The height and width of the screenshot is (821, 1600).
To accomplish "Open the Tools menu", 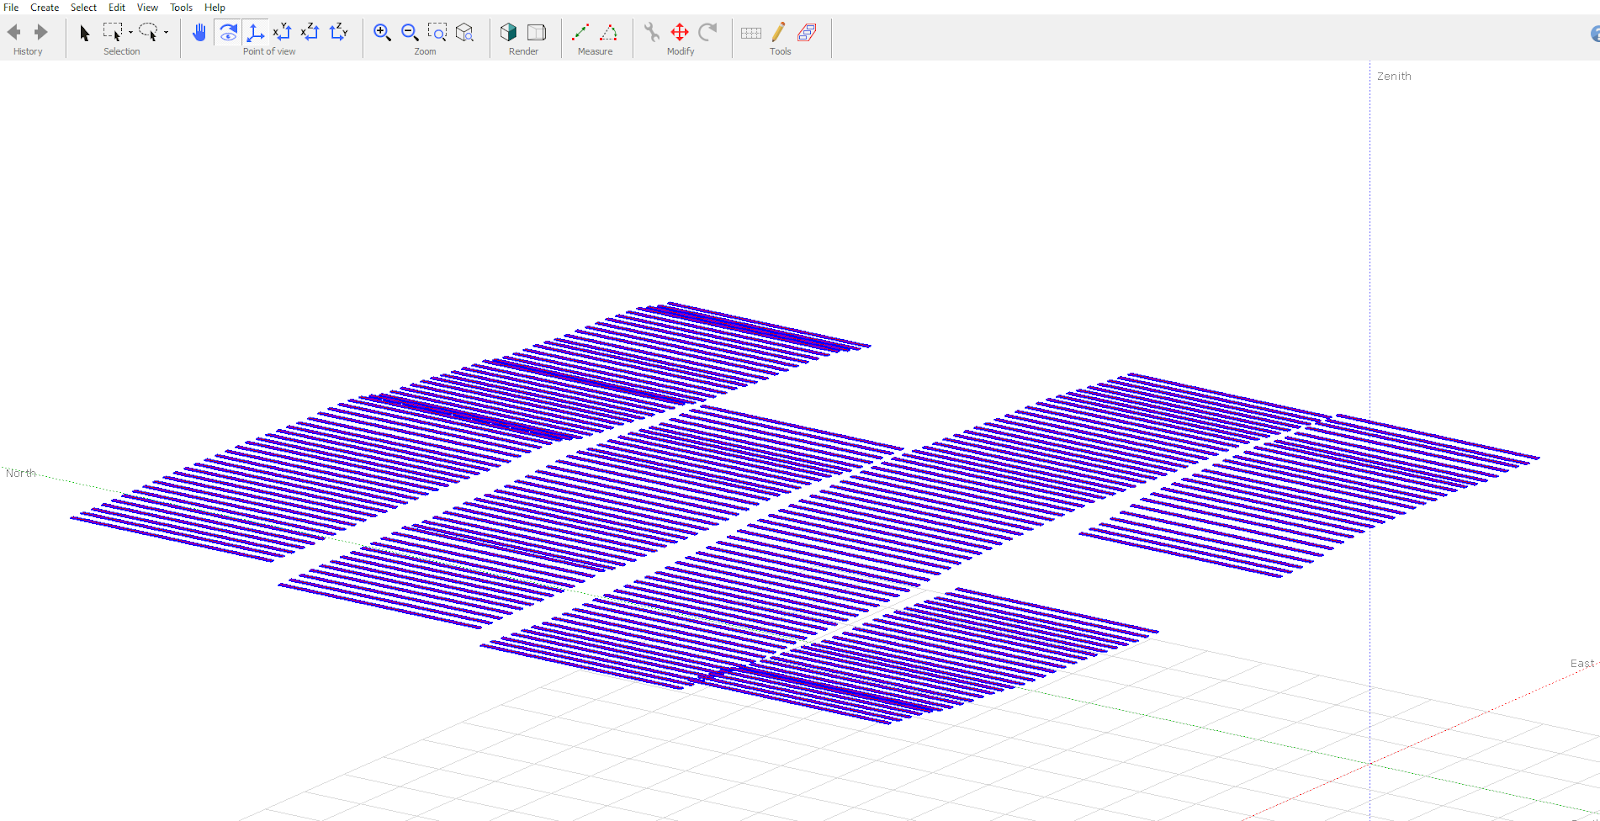I will click(x=181, y=7).
